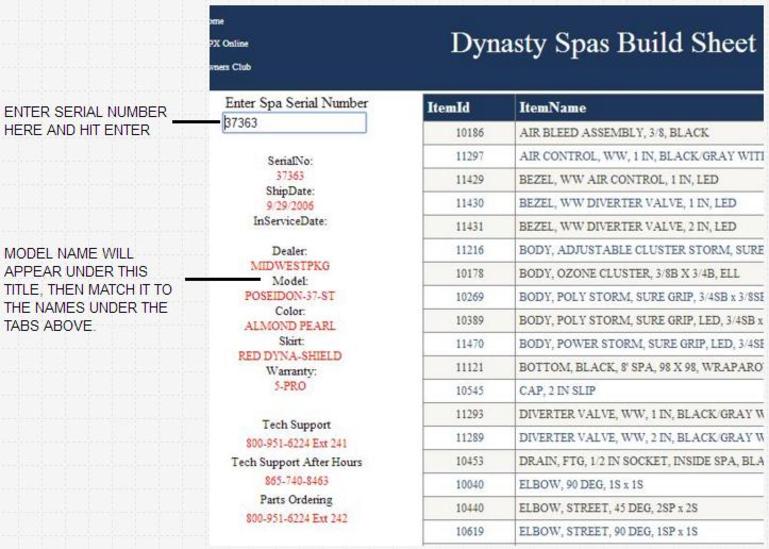769x549 pixels.
Task: Click the model name POSEIDON-37-ST
Action: [290, 296]
